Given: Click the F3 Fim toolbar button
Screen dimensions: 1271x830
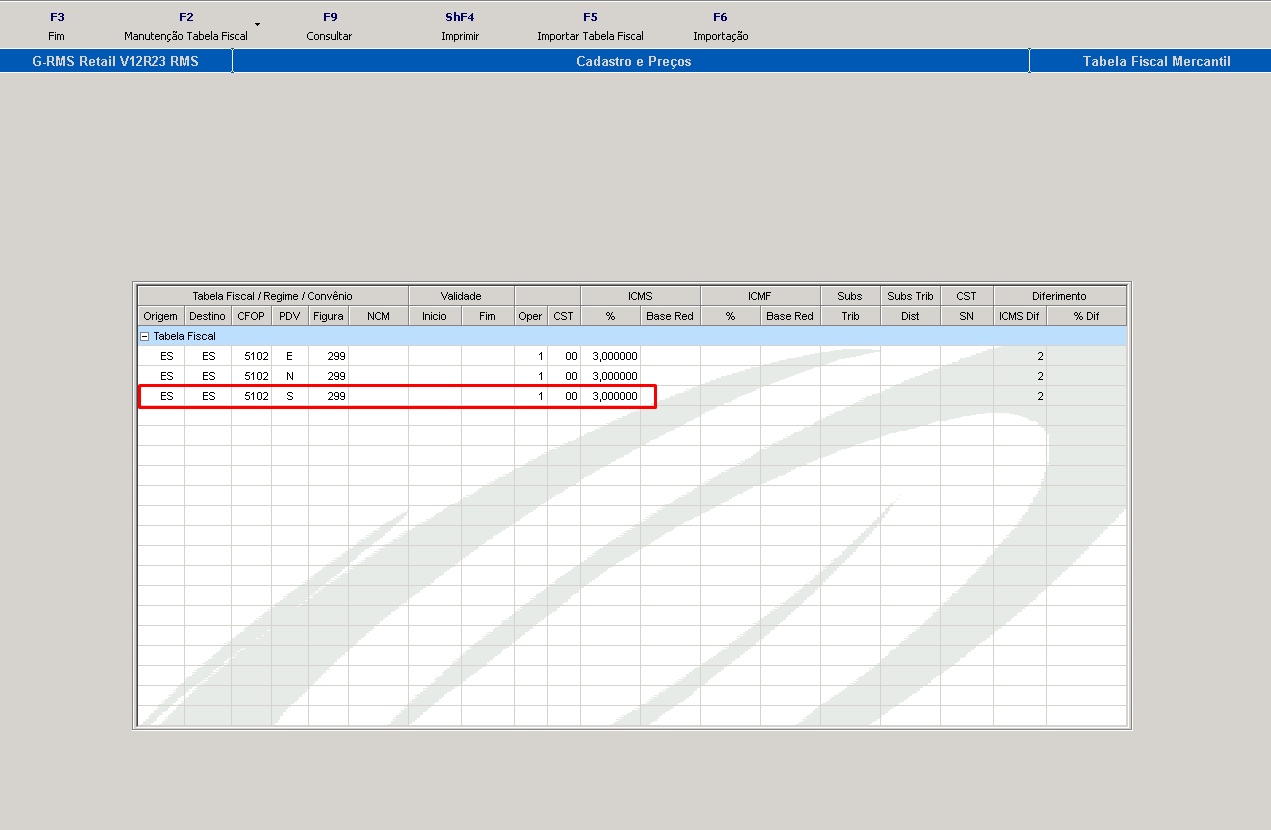Looking at the screenshot, I should (x=56, y=26).
